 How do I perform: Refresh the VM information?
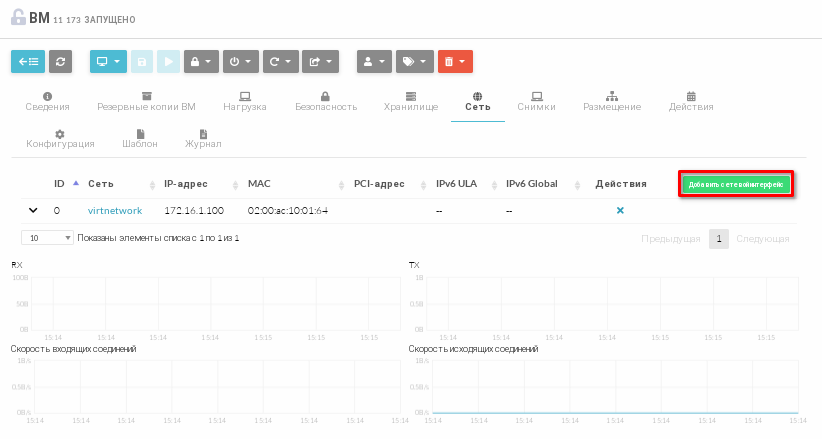click(x=61, y=61)
